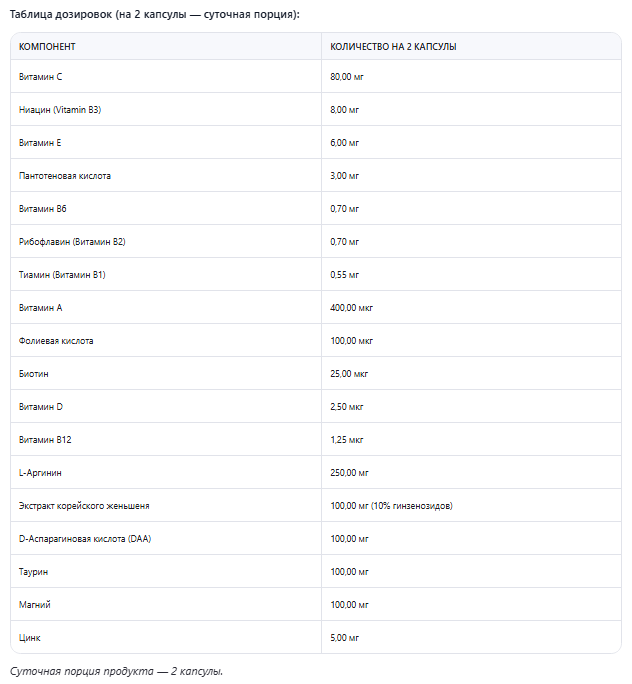Click the "Количество на 2 капсулы" column header
Viewport: 632px width, 684px height.
click(x=393, y=47)
